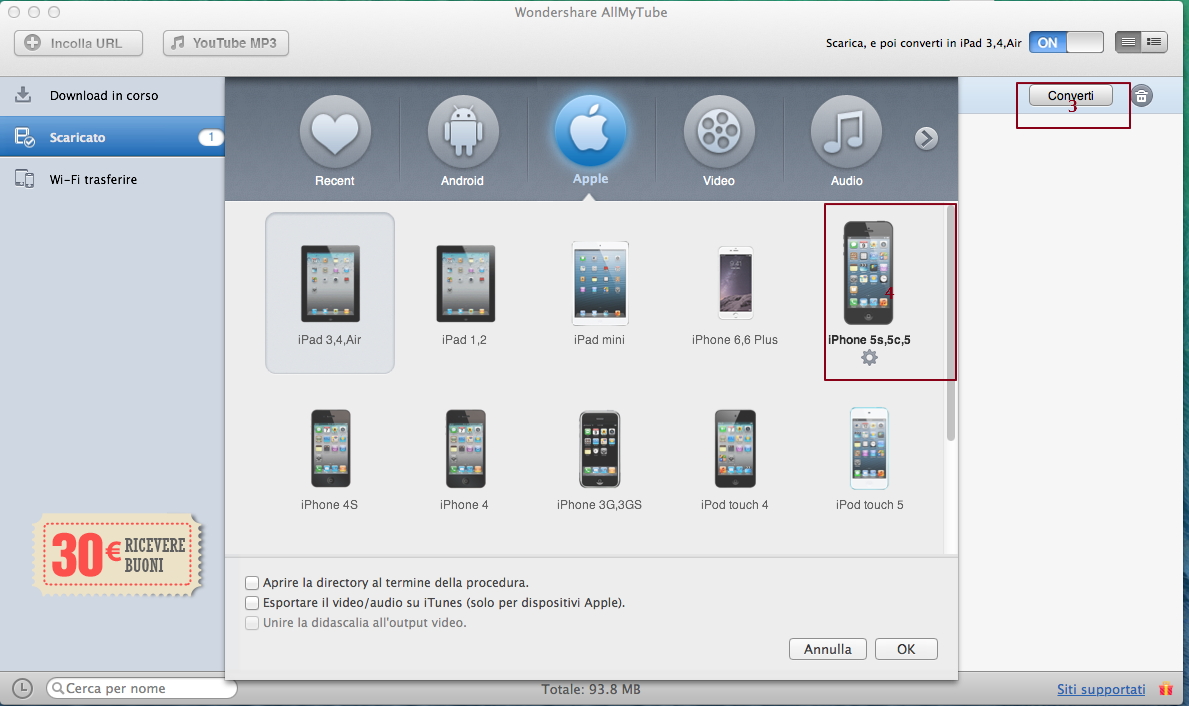Open the clock scheduler icon

point(23,689)
